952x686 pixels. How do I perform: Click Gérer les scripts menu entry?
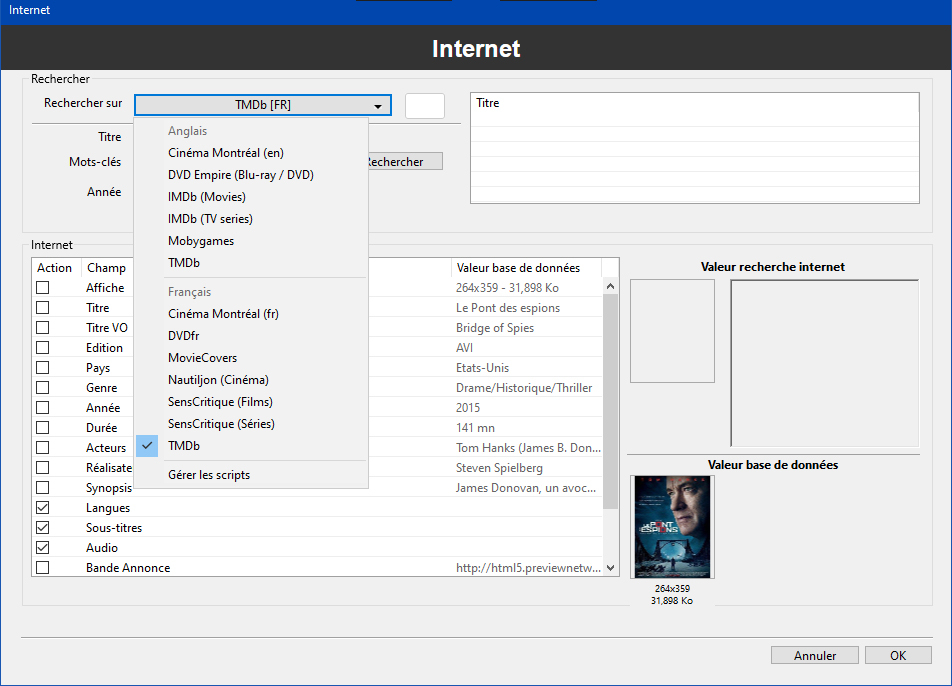pyautogui.click(x=208, y=475)
